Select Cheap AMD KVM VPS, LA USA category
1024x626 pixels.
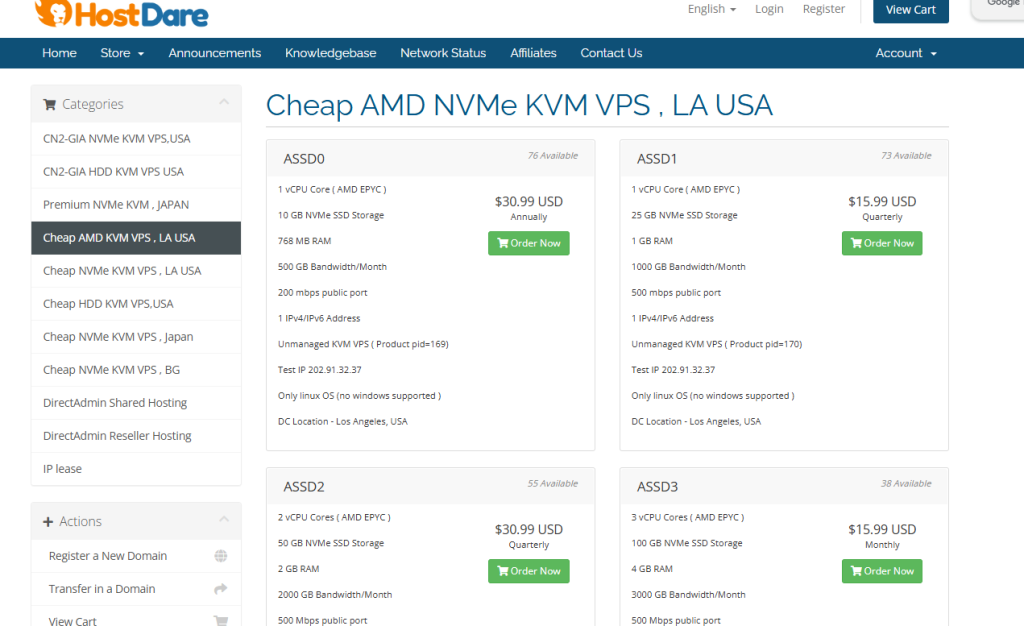[136, 238]
